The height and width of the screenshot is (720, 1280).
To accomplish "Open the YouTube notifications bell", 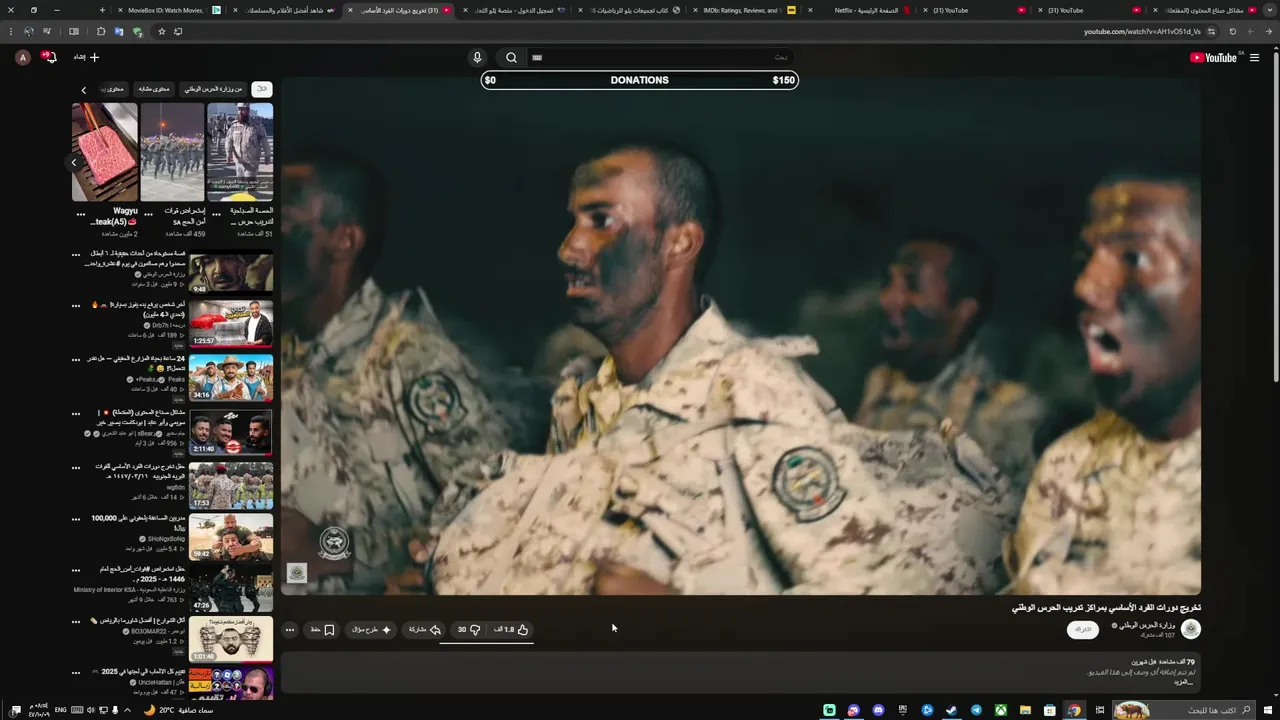I will click(49, 57).
